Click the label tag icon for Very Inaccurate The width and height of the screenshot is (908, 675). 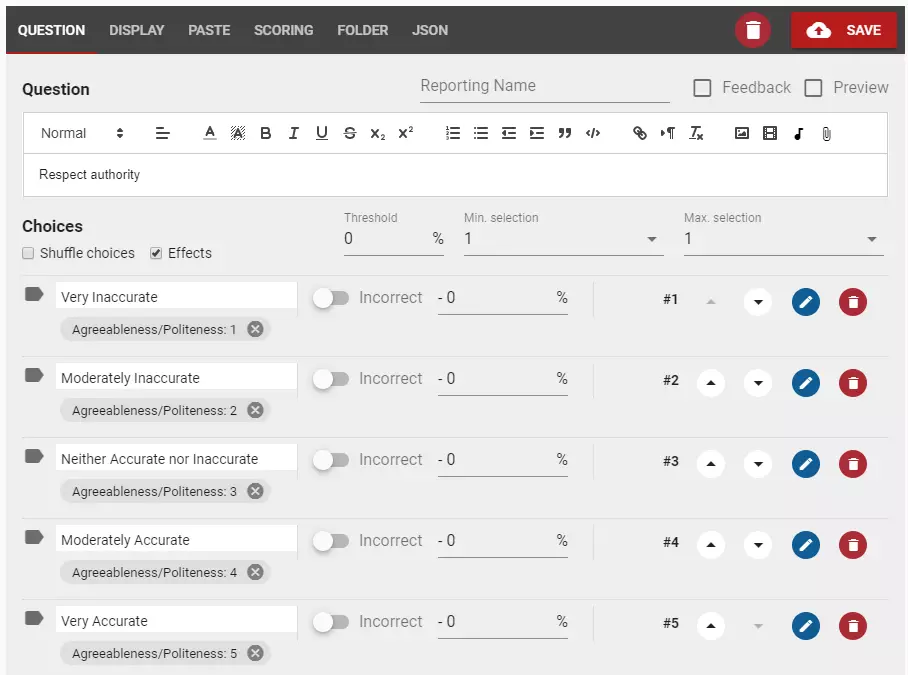[34, 294]
